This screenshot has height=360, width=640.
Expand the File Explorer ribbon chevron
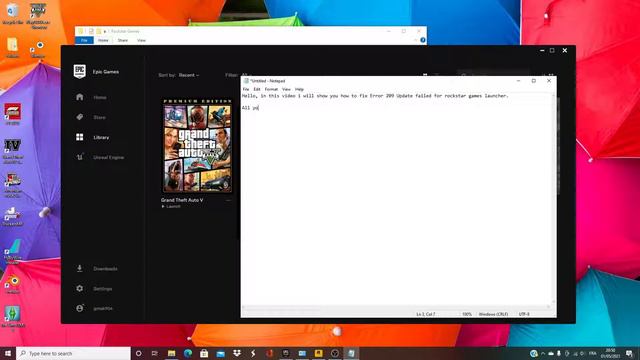(416, 40)
